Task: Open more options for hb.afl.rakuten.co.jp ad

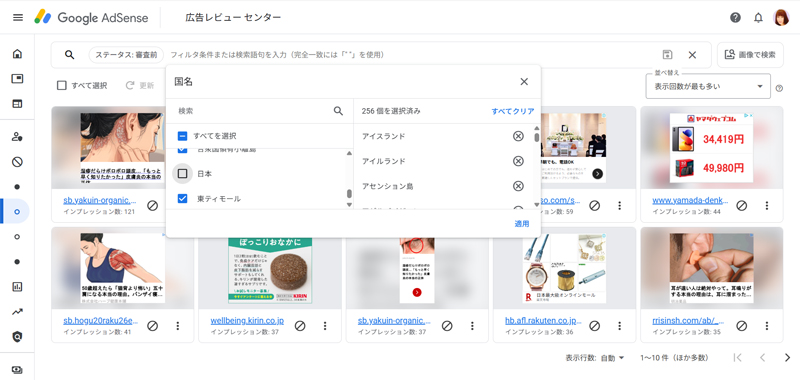Action: click(619, 325)
